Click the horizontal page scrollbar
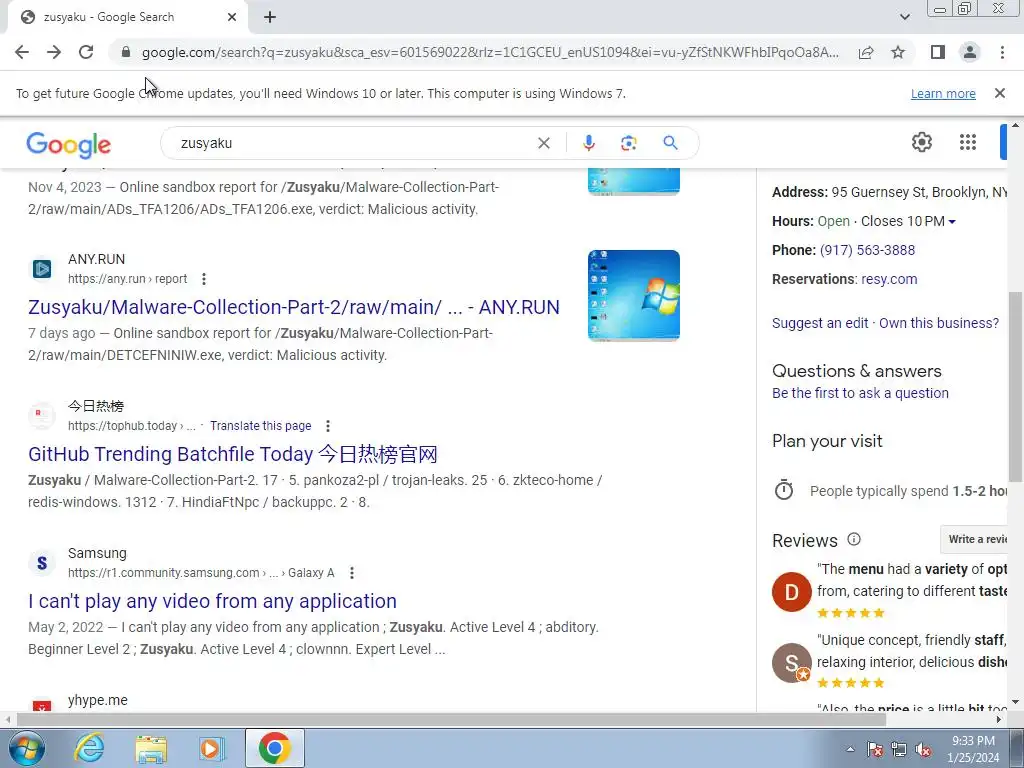This screenshot has width=1024, height=768. click(451, 720)
